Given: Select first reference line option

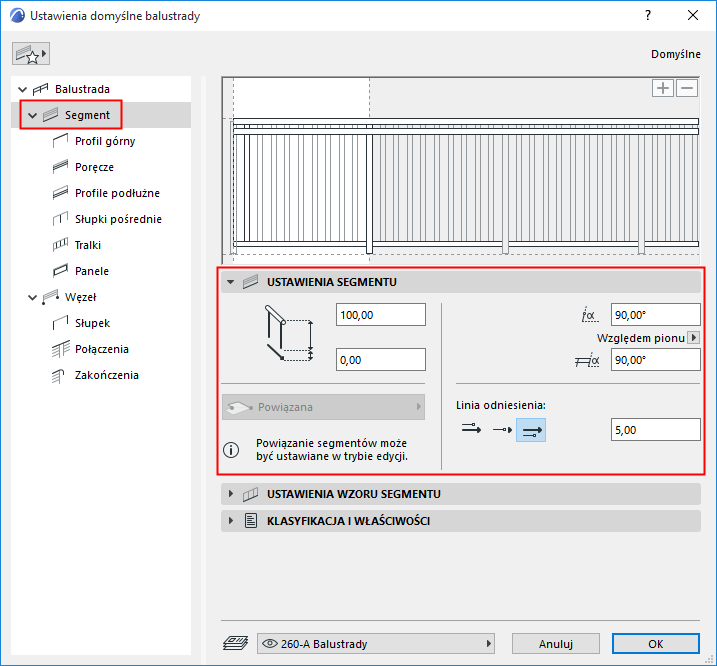Looking at the screenshot, I should pos(471,430).
